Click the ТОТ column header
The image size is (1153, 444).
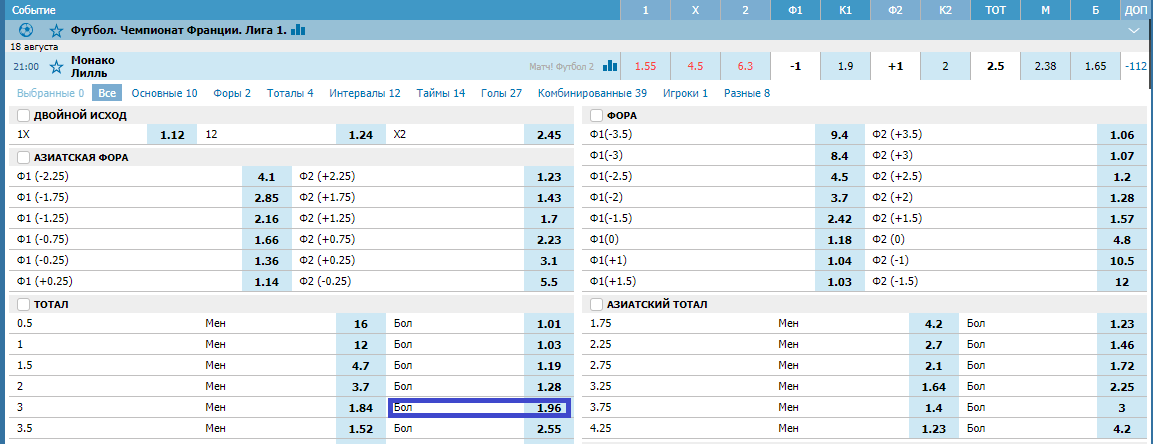tap(996, 10)
